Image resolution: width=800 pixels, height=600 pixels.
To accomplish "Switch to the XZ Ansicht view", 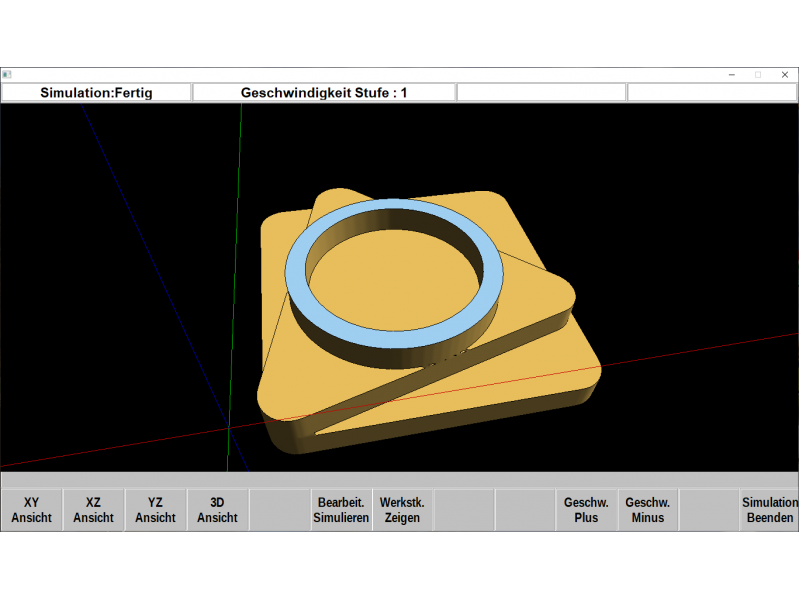I will coord(93,509).
